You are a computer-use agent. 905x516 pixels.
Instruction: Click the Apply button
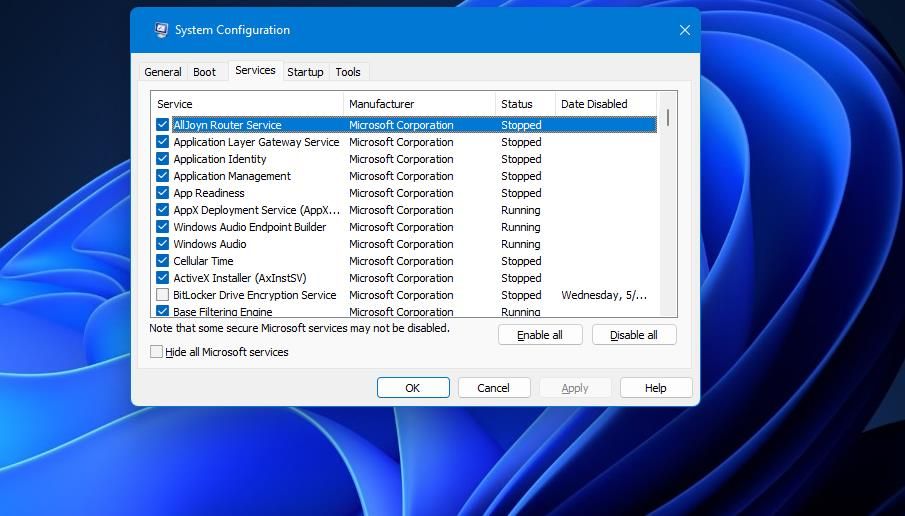[575, 388]
